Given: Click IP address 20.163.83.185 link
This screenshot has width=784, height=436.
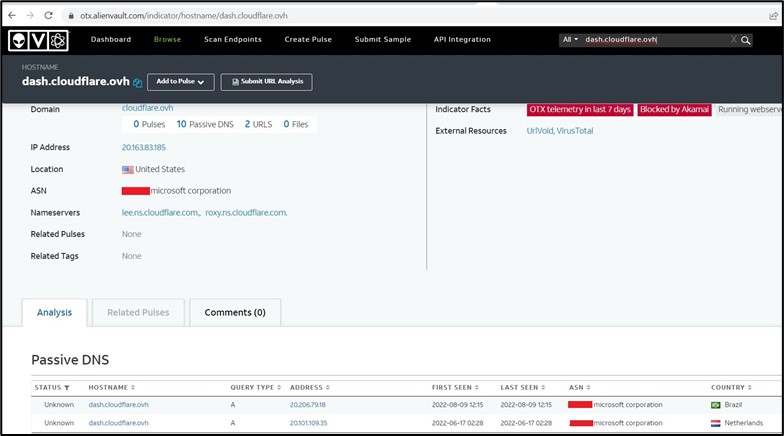Looking at the screenshot, I should [144, 147].
